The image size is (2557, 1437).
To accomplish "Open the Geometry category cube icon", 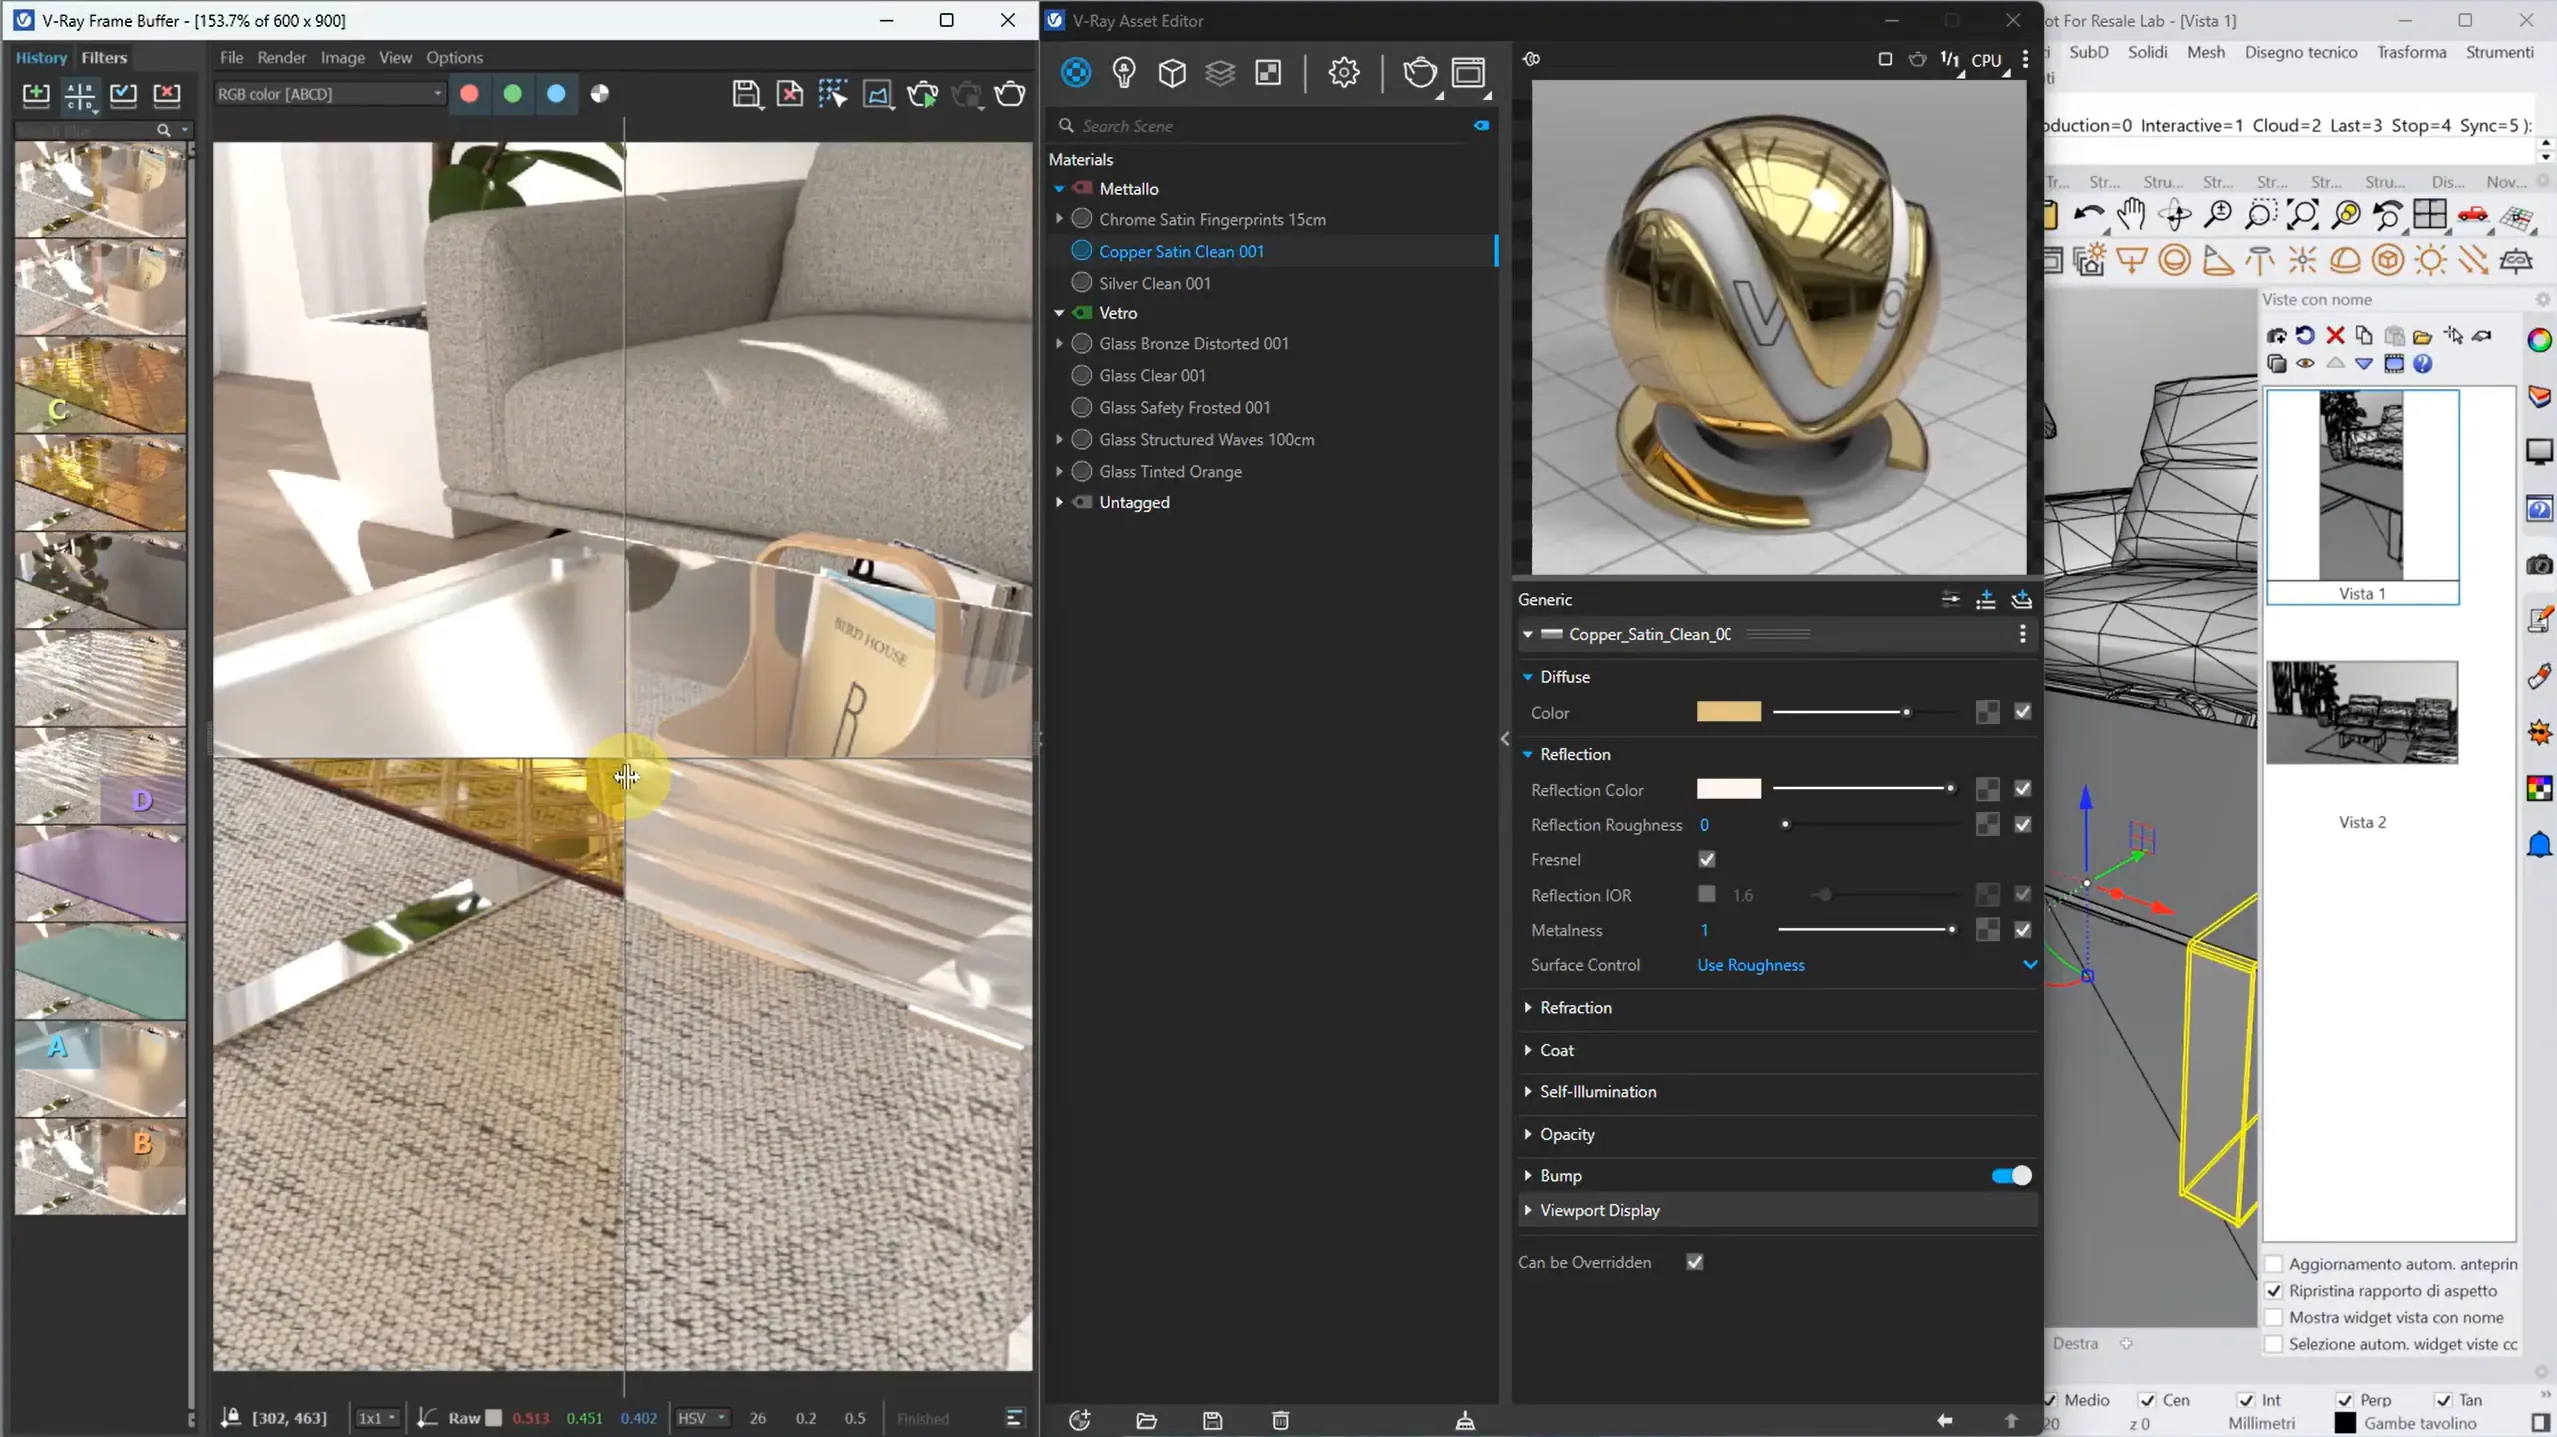I will [1172, 72].
